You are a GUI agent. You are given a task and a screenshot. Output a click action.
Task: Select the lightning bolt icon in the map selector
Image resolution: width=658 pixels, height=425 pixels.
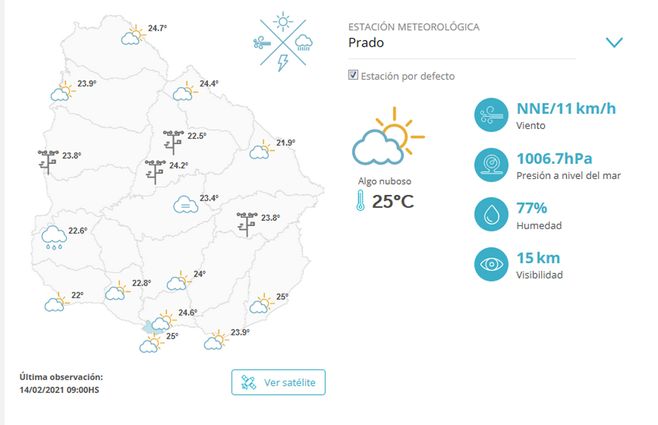tap(283, 62)
